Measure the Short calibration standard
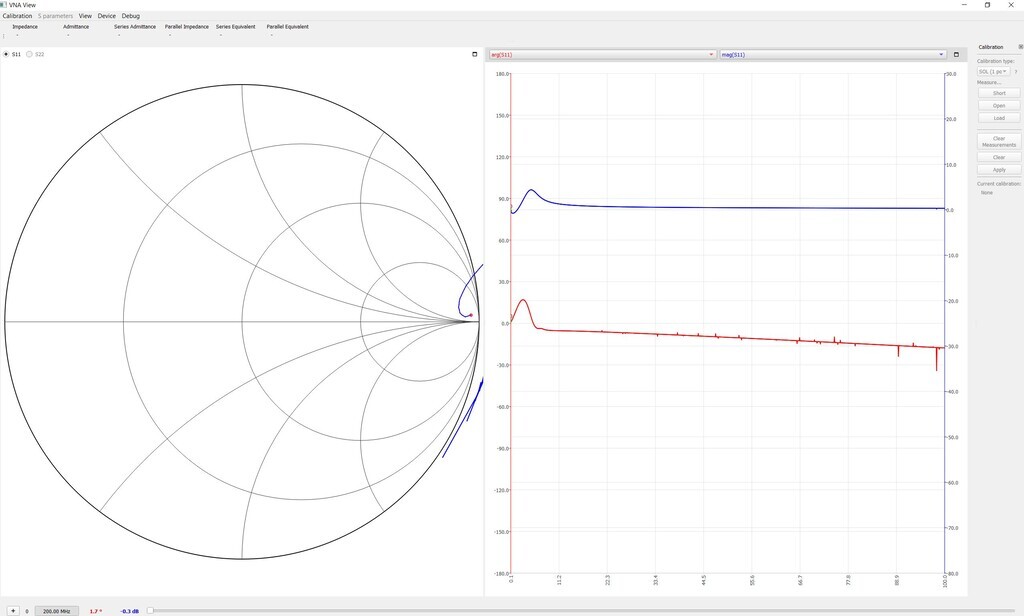Screen dimensions: 1024x616 coord(999,93)
